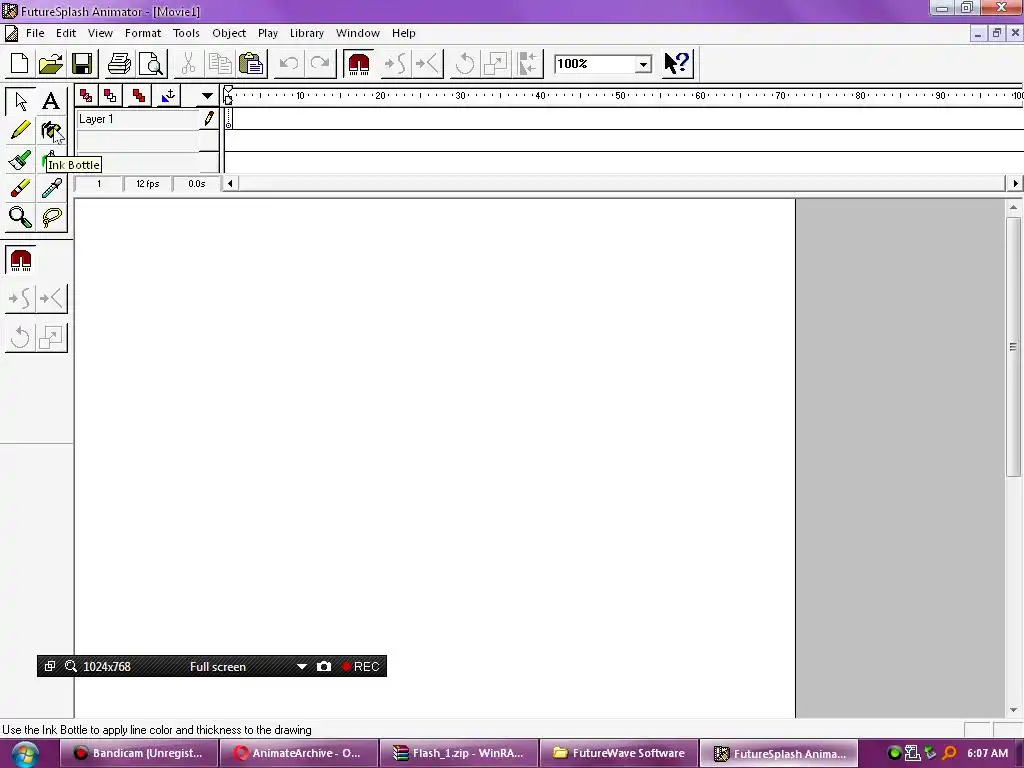Image resolution: width=1024 pixels, height=768 pixels.
Task: Click the timeline right scroll arrow
Action: 1015,184
